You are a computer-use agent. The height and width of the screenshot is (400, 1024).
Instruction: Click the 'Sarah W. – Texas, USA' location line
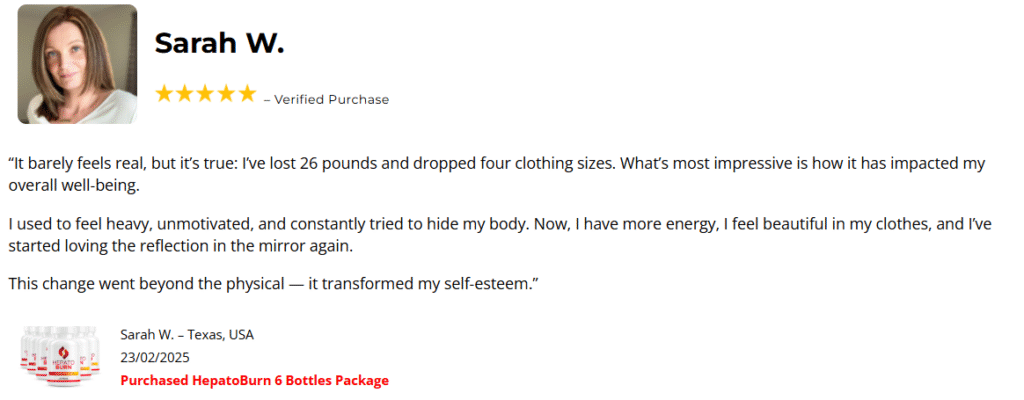tap(186, 334)
